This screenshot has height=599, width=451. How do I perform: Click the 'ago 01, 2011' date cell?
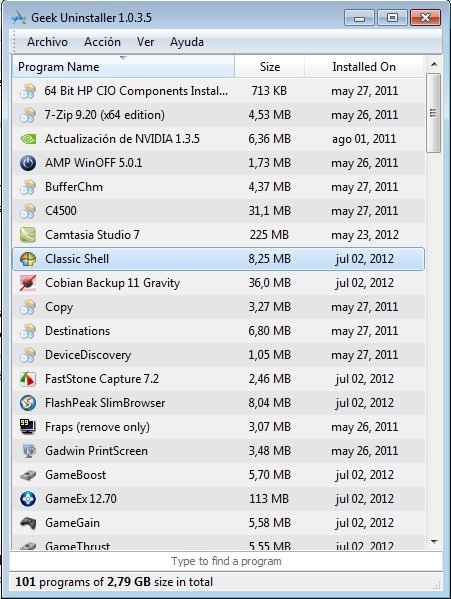364,139
